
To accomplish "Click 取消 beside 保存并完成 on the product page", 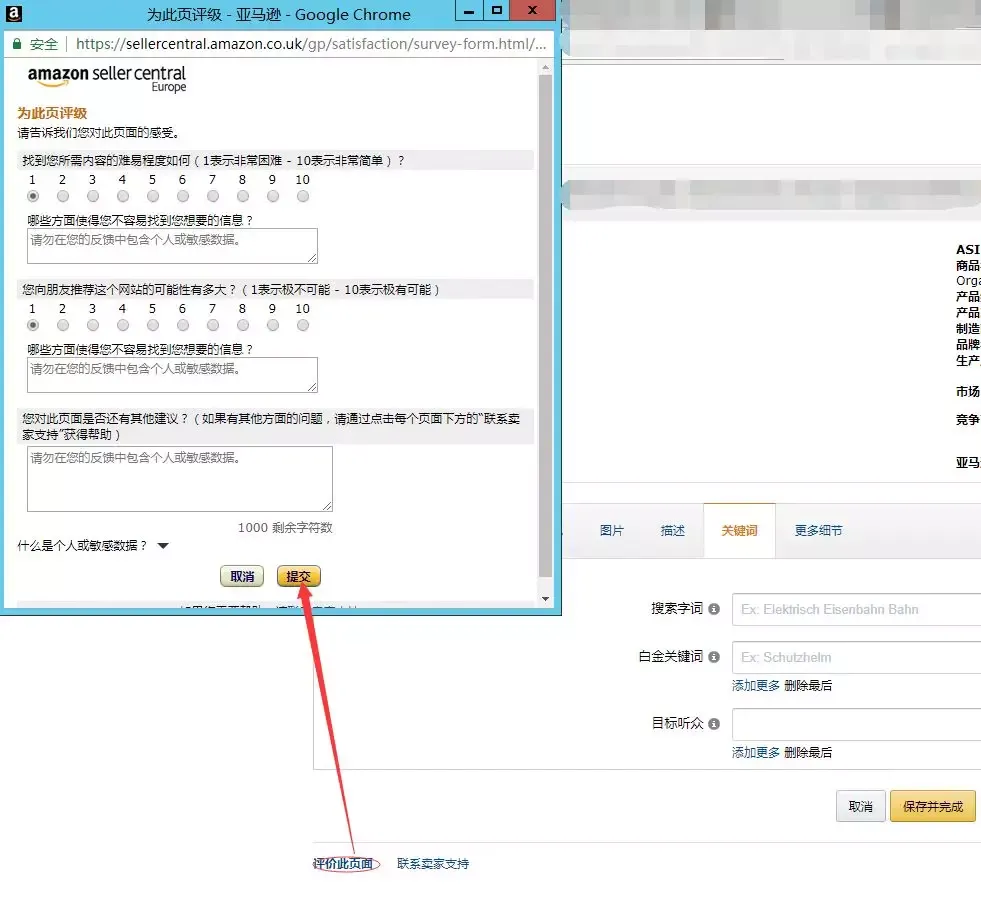I will 860,807.
